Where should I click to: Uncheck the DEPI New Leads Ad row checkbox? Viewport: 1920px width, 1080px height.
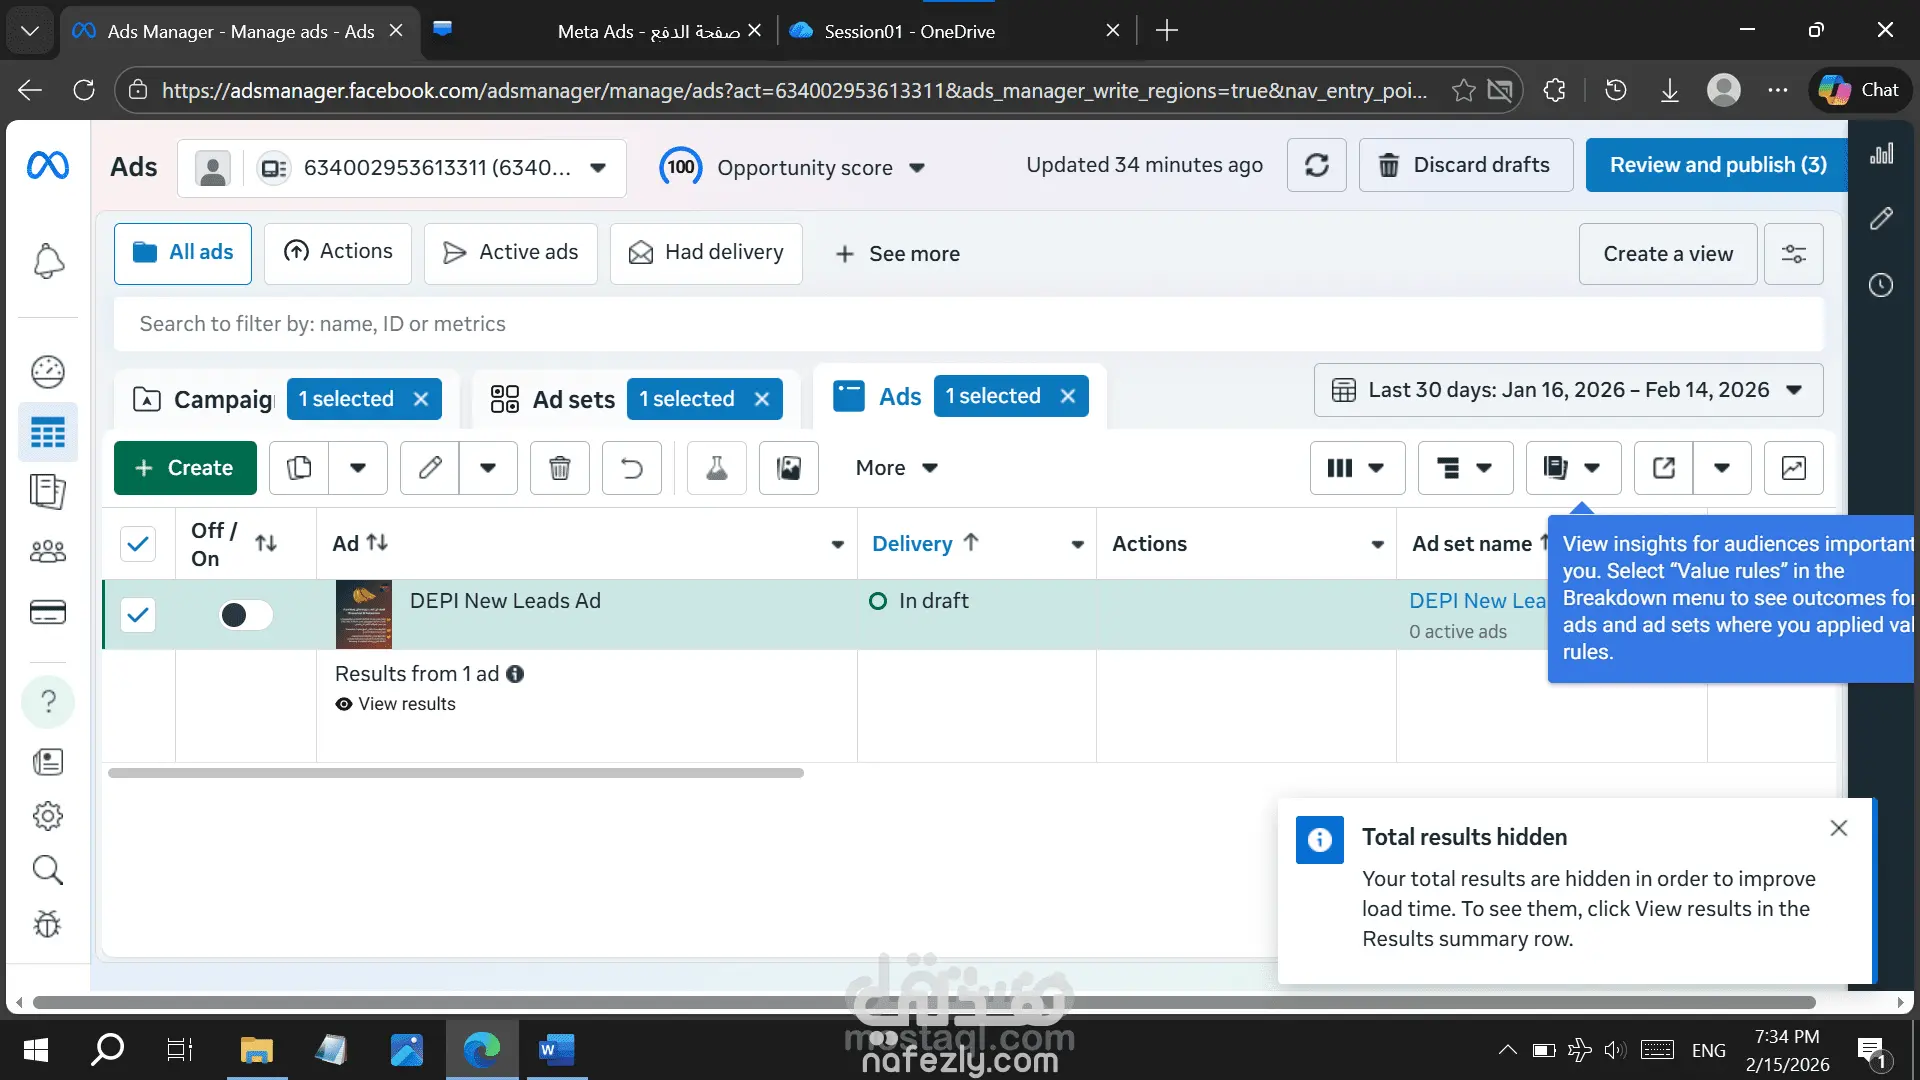138,615
